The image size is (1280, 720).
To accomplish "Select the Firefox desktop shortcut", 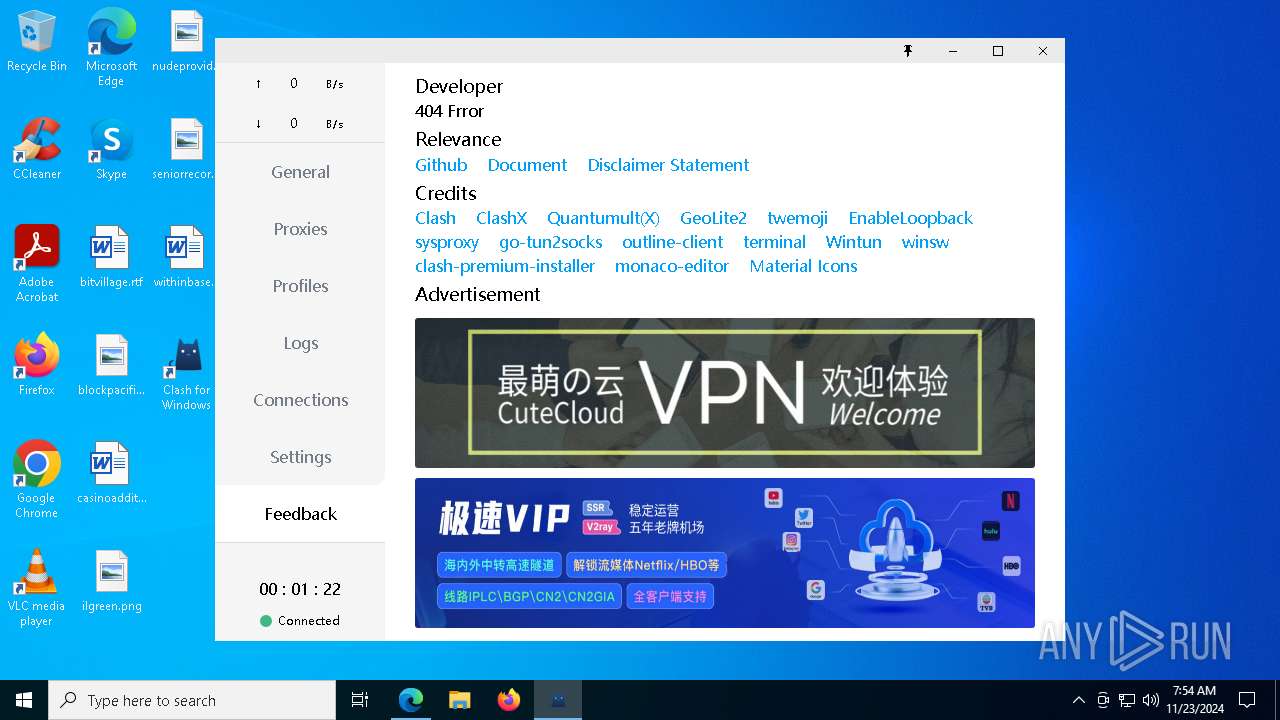I will (x=37, y=366).
